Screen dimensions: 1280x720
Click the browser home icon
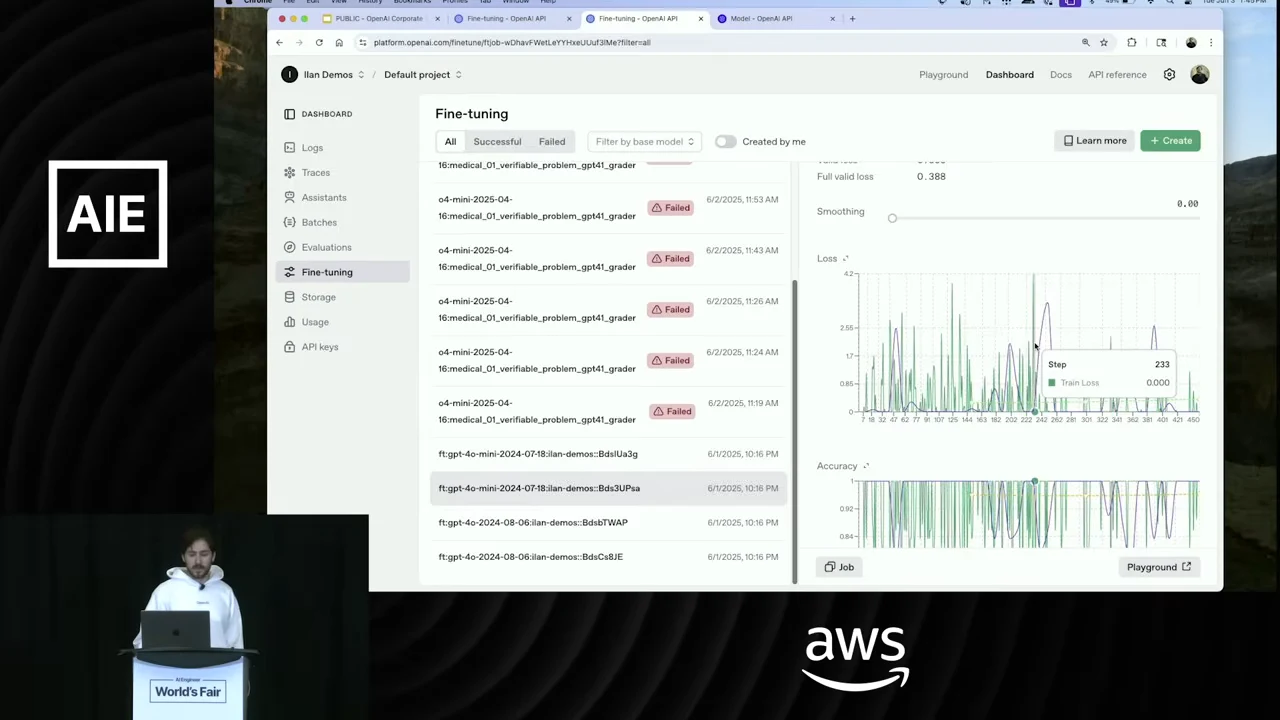point(339,43)
